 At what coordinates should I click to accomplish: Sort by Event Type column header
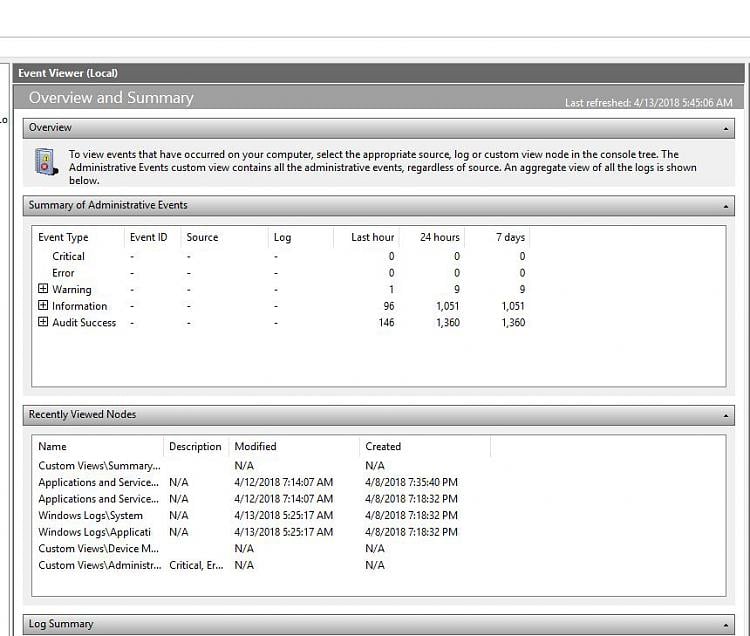click(63, 237)
